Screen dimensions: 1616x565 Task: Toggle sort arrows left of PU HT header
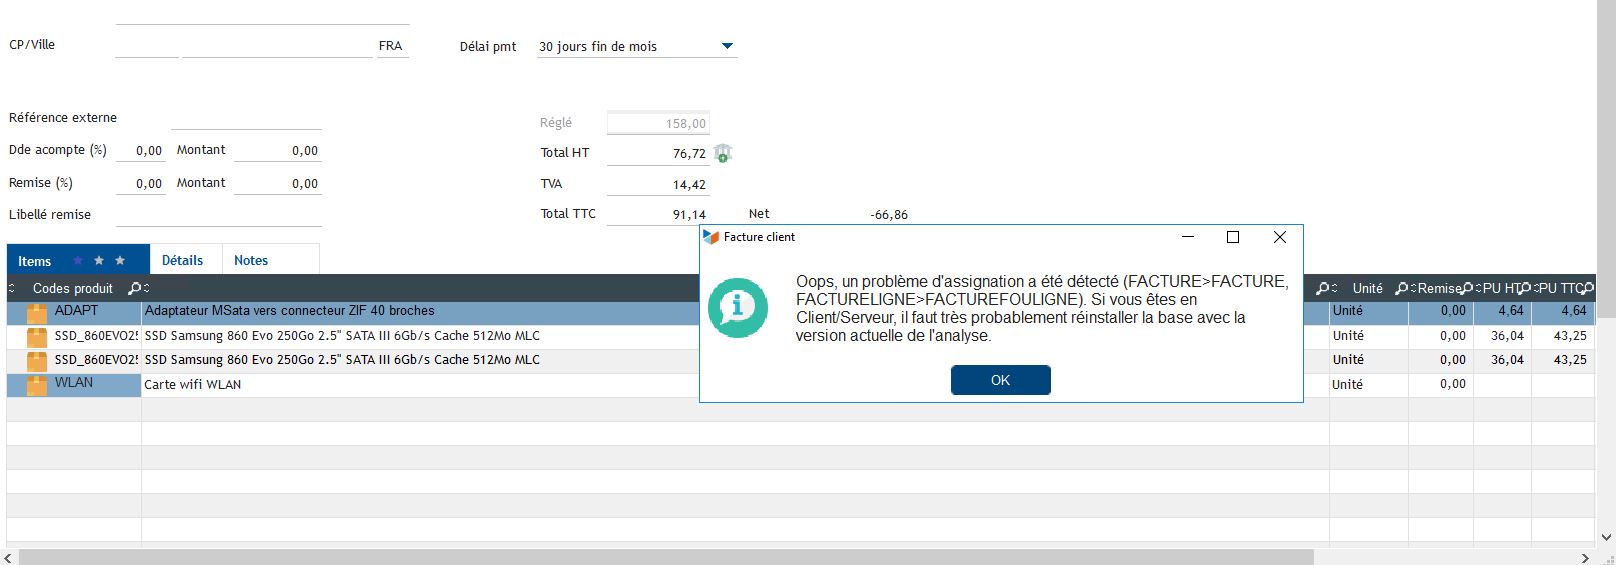click(1477, 288)
